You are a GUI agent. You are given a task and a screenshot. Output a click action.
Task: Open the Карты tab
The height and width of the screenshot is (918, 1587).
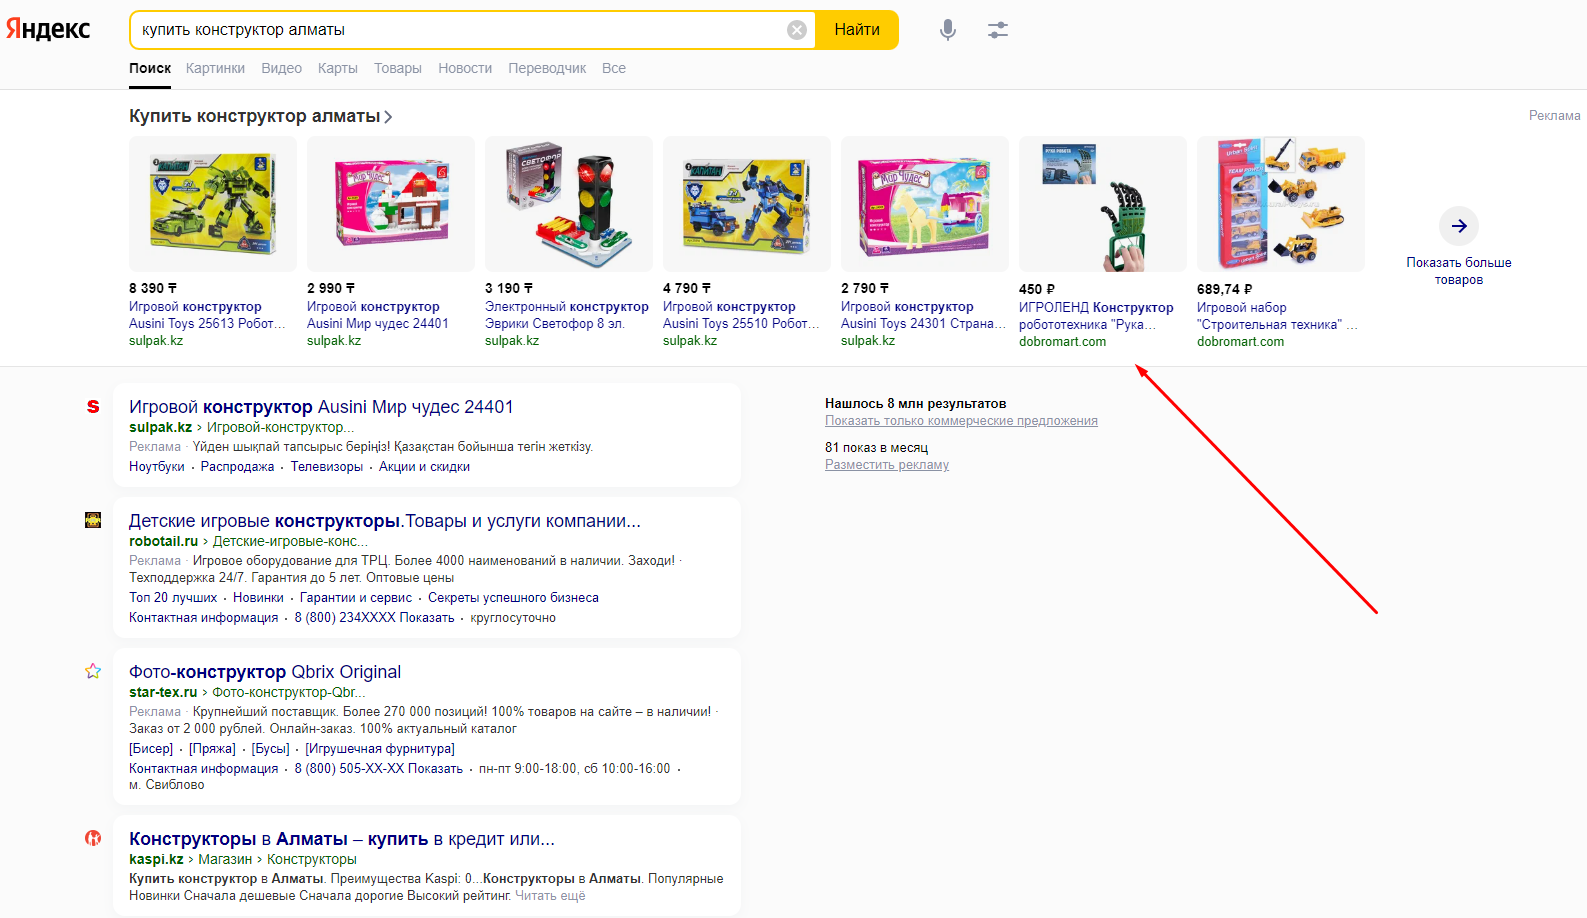tap(338, 68)
